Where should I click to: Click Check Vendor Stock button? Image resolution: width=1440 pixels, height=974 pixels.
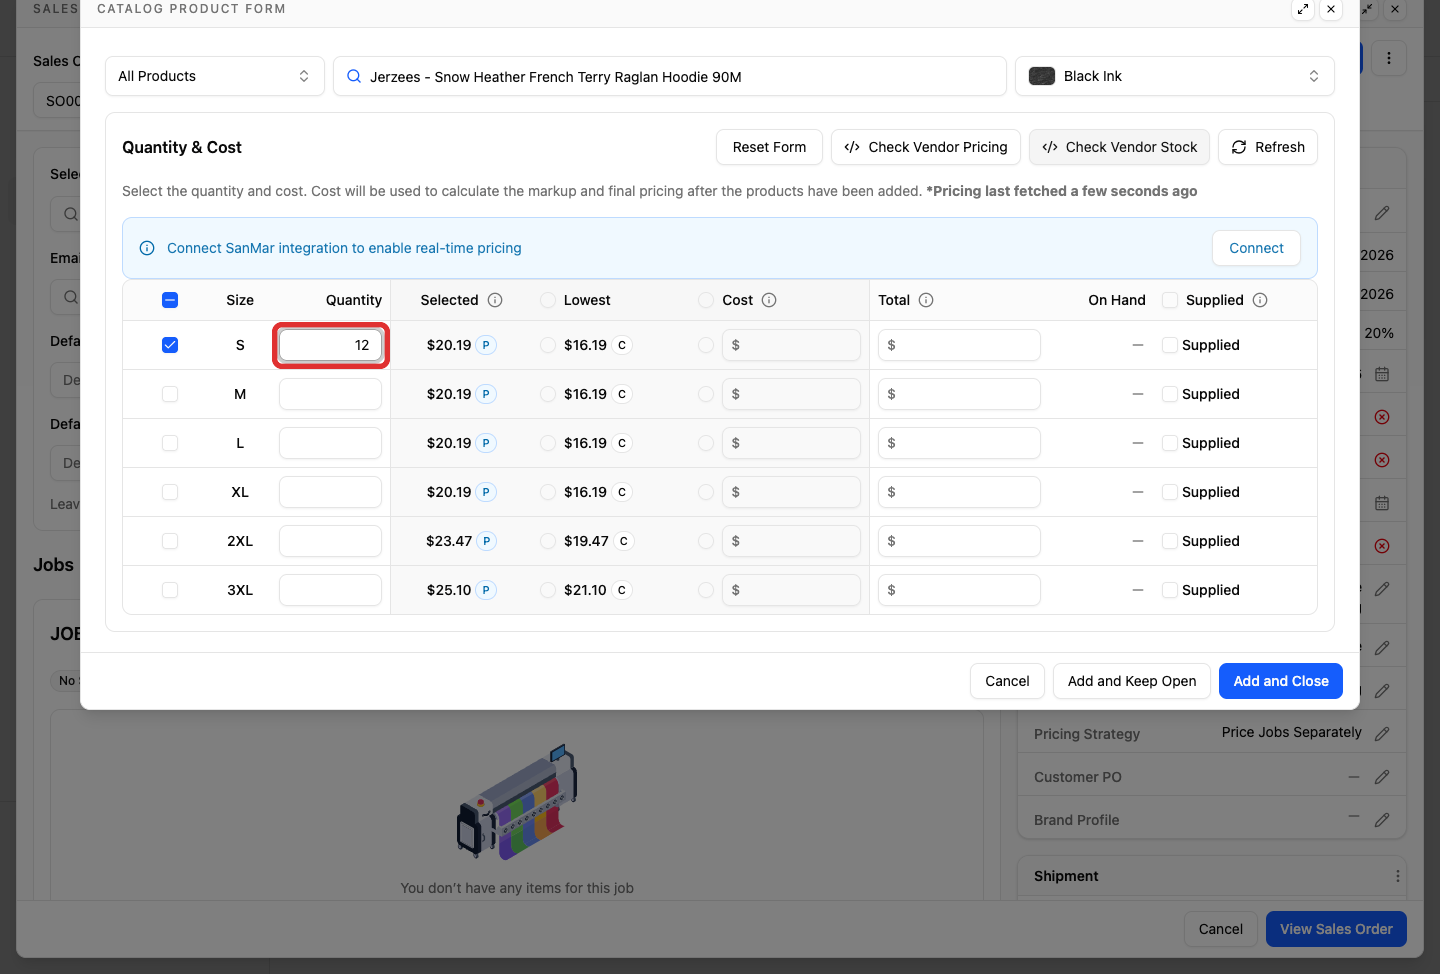(x=1120, y=147)
